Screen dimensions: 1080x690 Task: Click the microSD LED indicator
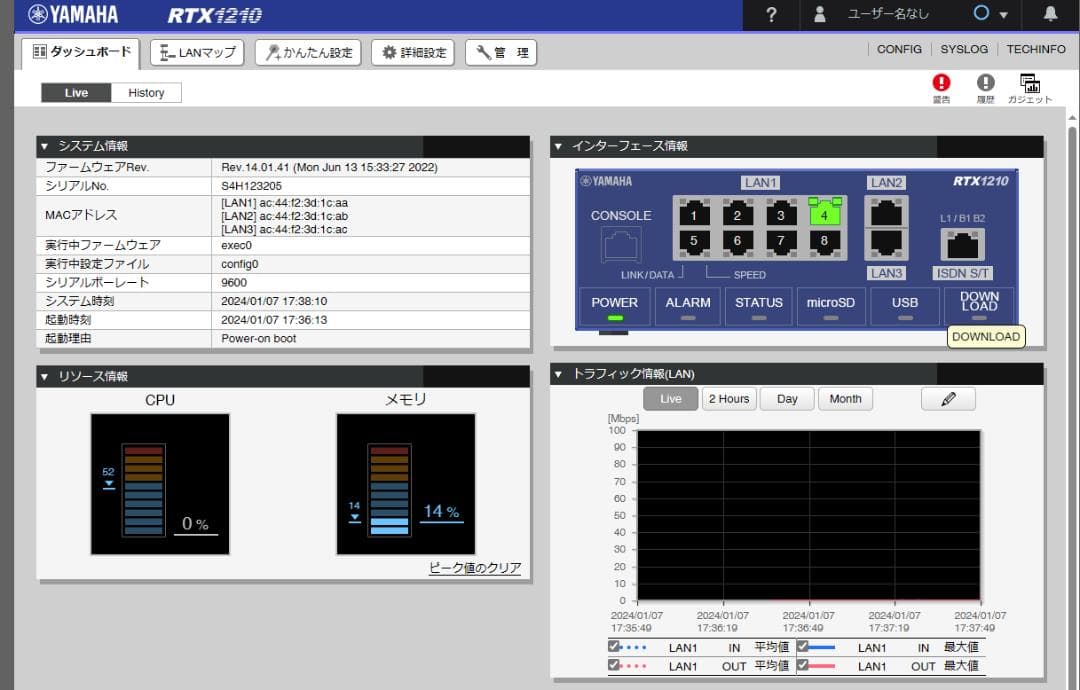click(x=831, y=317)
